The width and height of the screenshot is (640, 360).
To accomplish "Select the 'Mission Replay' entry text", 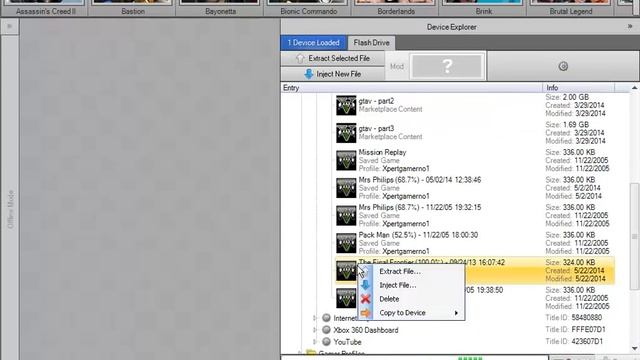I will click(382, 152).
